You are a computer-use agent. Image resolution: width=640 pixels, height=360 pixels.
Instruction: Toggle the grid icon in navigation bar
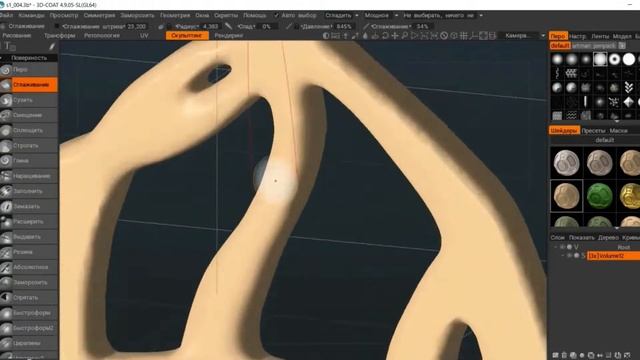click(464, 36)
